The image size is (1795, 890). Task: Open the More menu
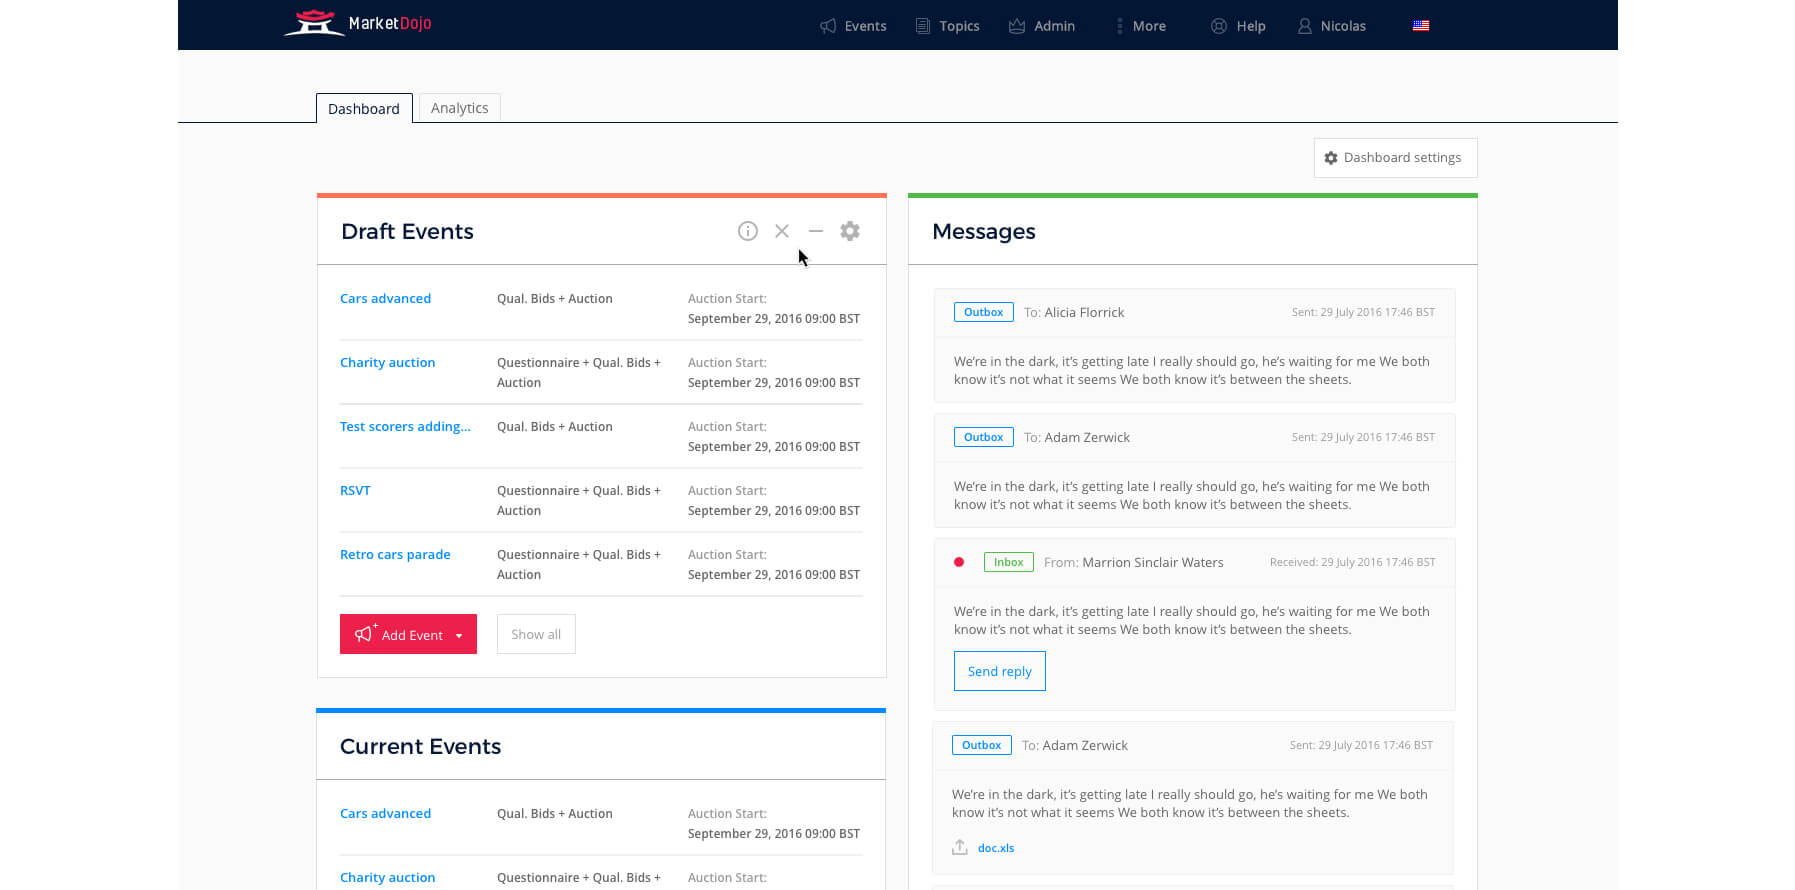point(1140,26)
